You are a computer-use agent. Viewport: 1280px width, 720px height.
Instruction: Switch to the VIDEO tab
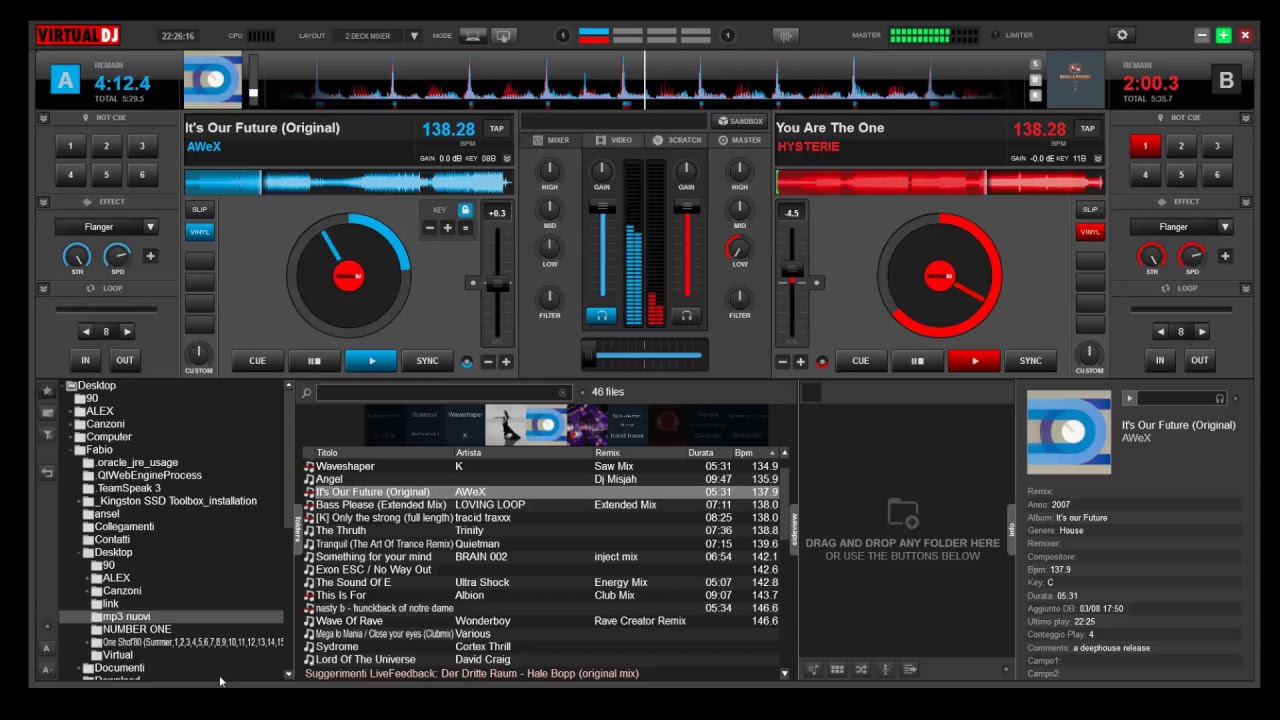pyautogui.click(x=614, y=140)
